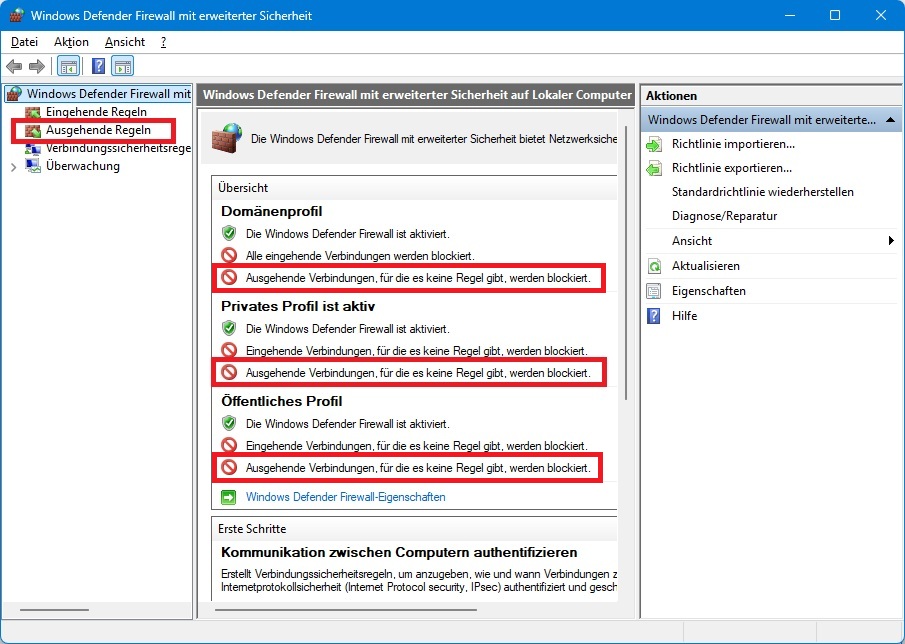Image resolution: width=905 pixels, height=644 pixels.
Task: Click the Privates Profil ist aktiv heading
Action: pyautogui.click(x=298, y=306)
